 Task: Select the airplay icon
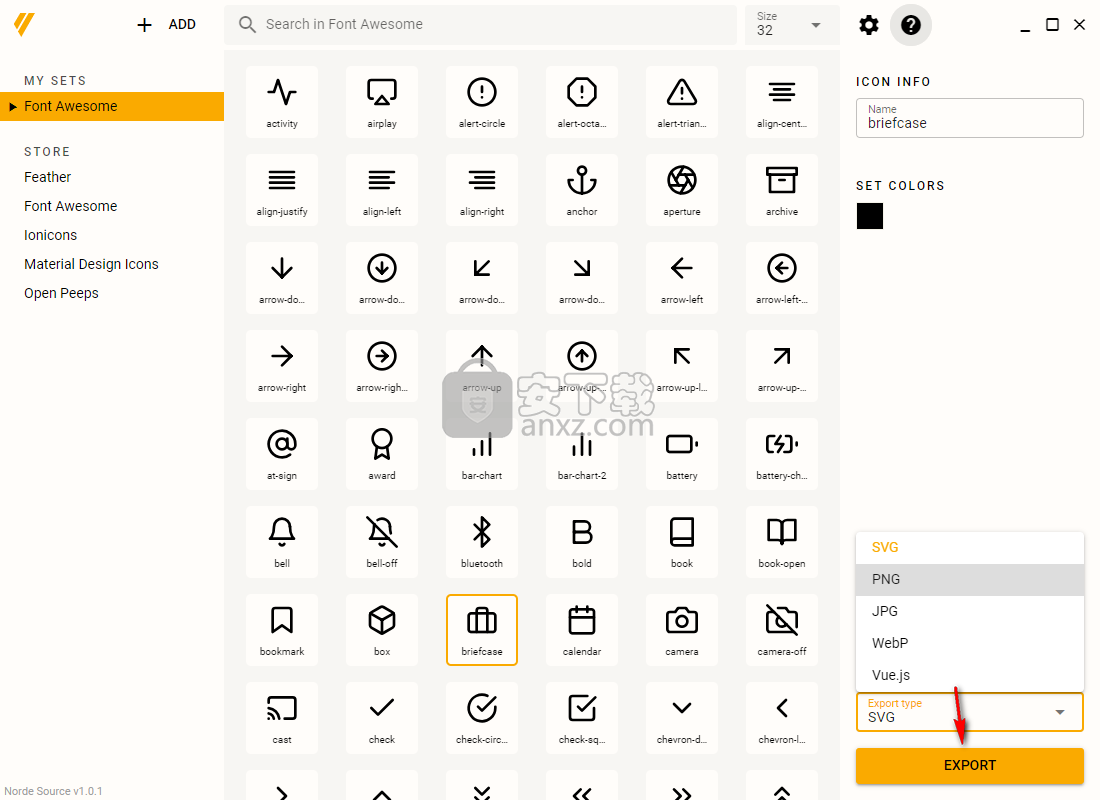click(382, 102)
